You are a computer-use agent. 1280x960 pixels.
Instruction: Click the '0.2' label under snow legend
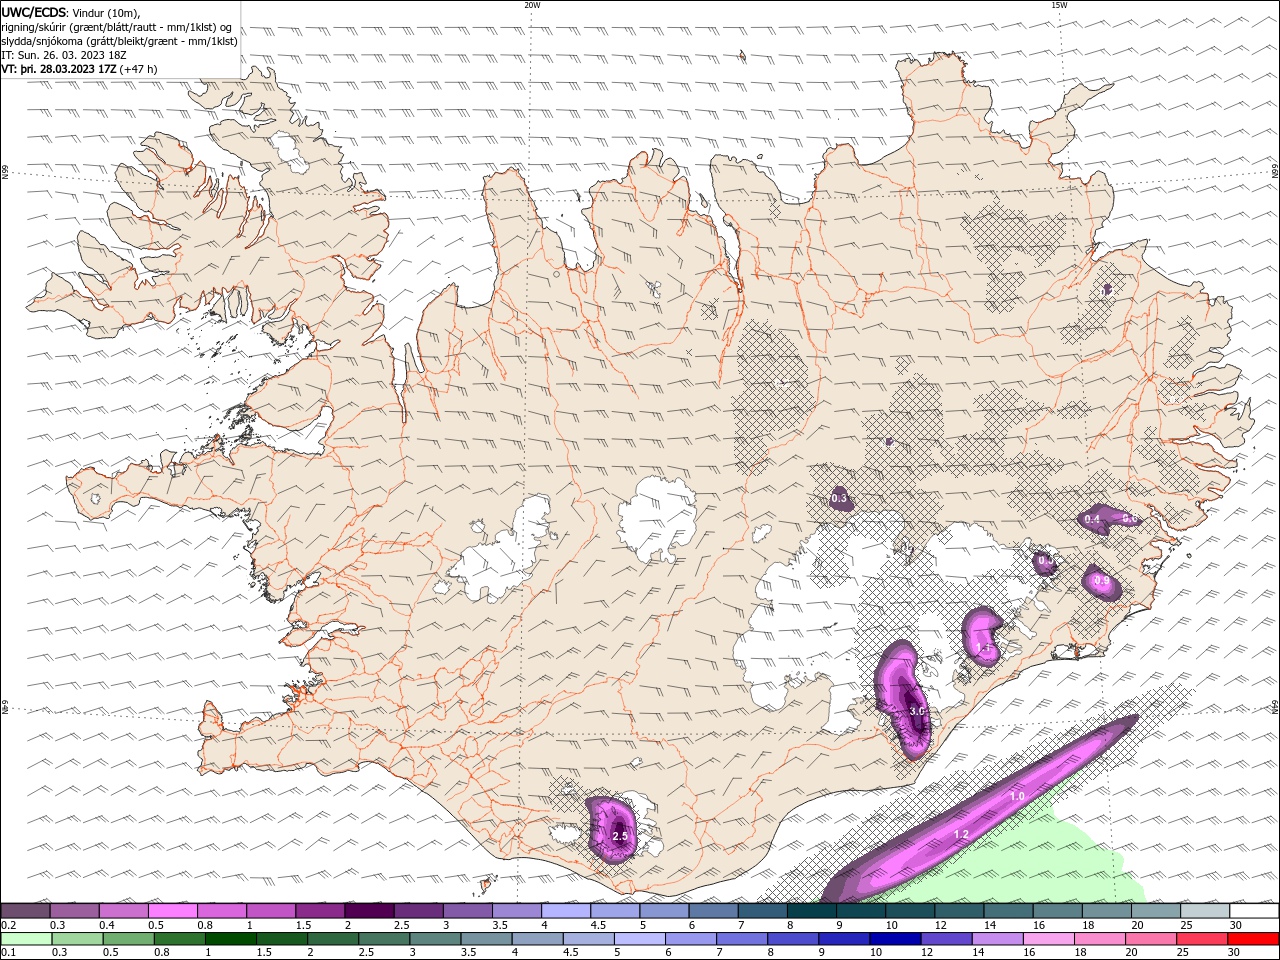[8, 925]
